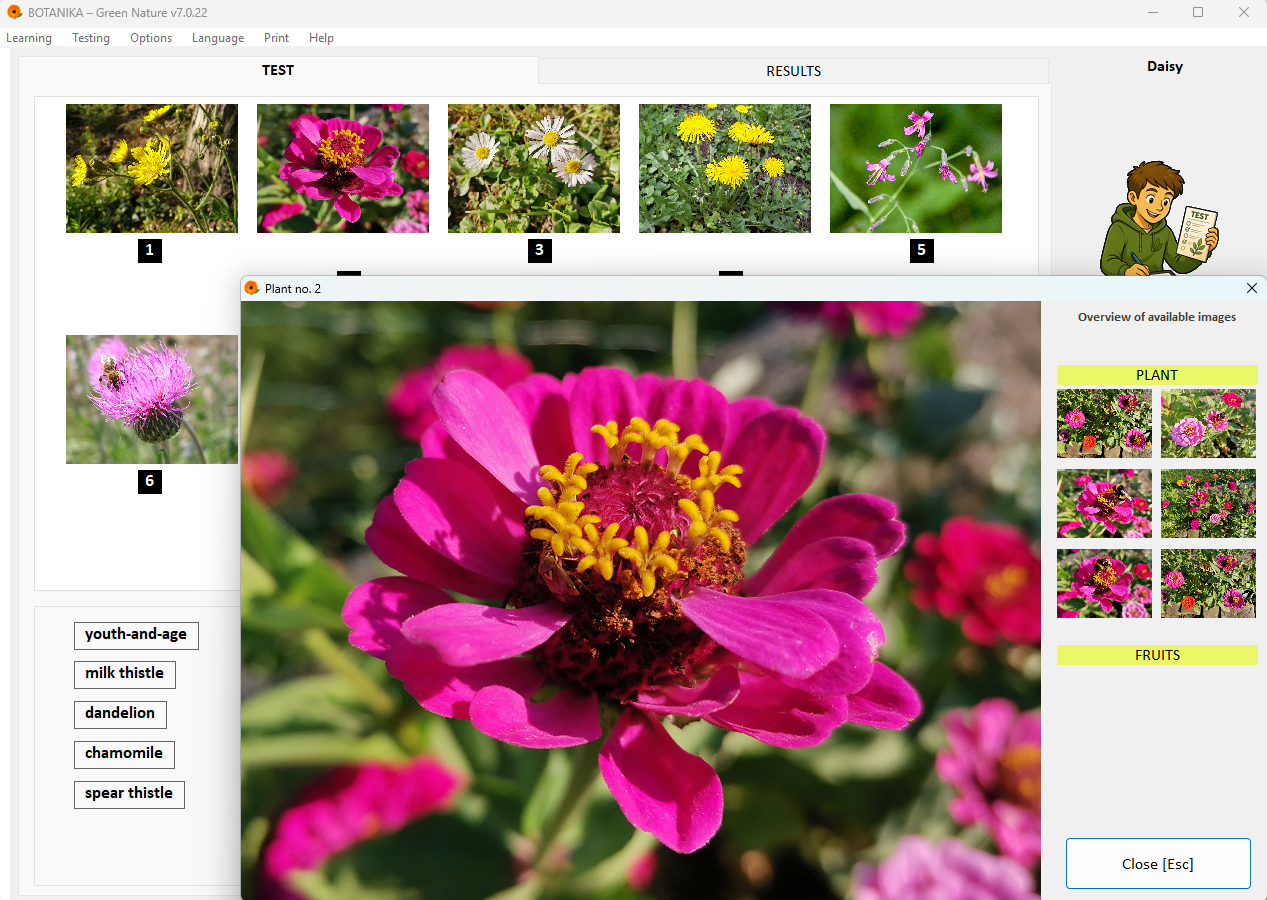1267x900 pixels.
Task: Open the Language menu
Action: click(218, 38)
